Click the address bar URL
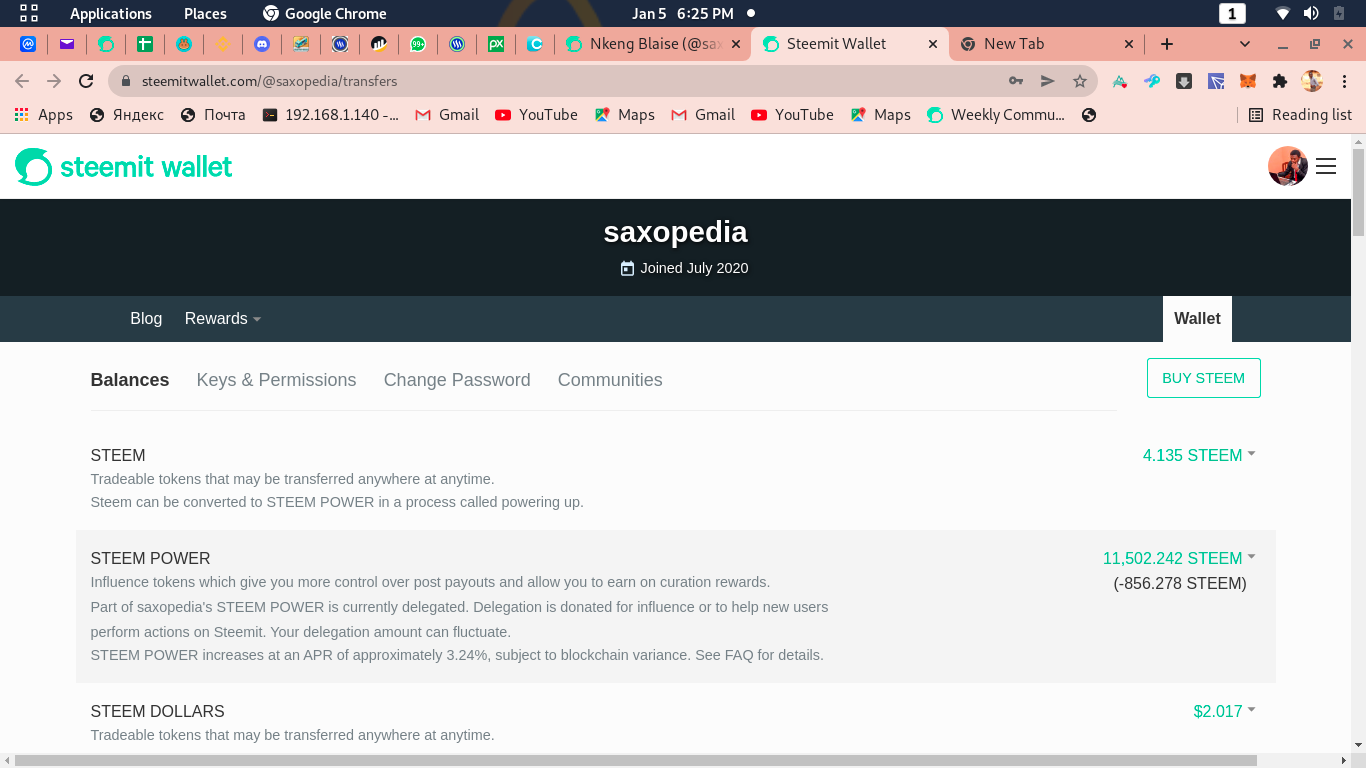Viewport: 1366px width, 768px height. [x=270, y=81]
